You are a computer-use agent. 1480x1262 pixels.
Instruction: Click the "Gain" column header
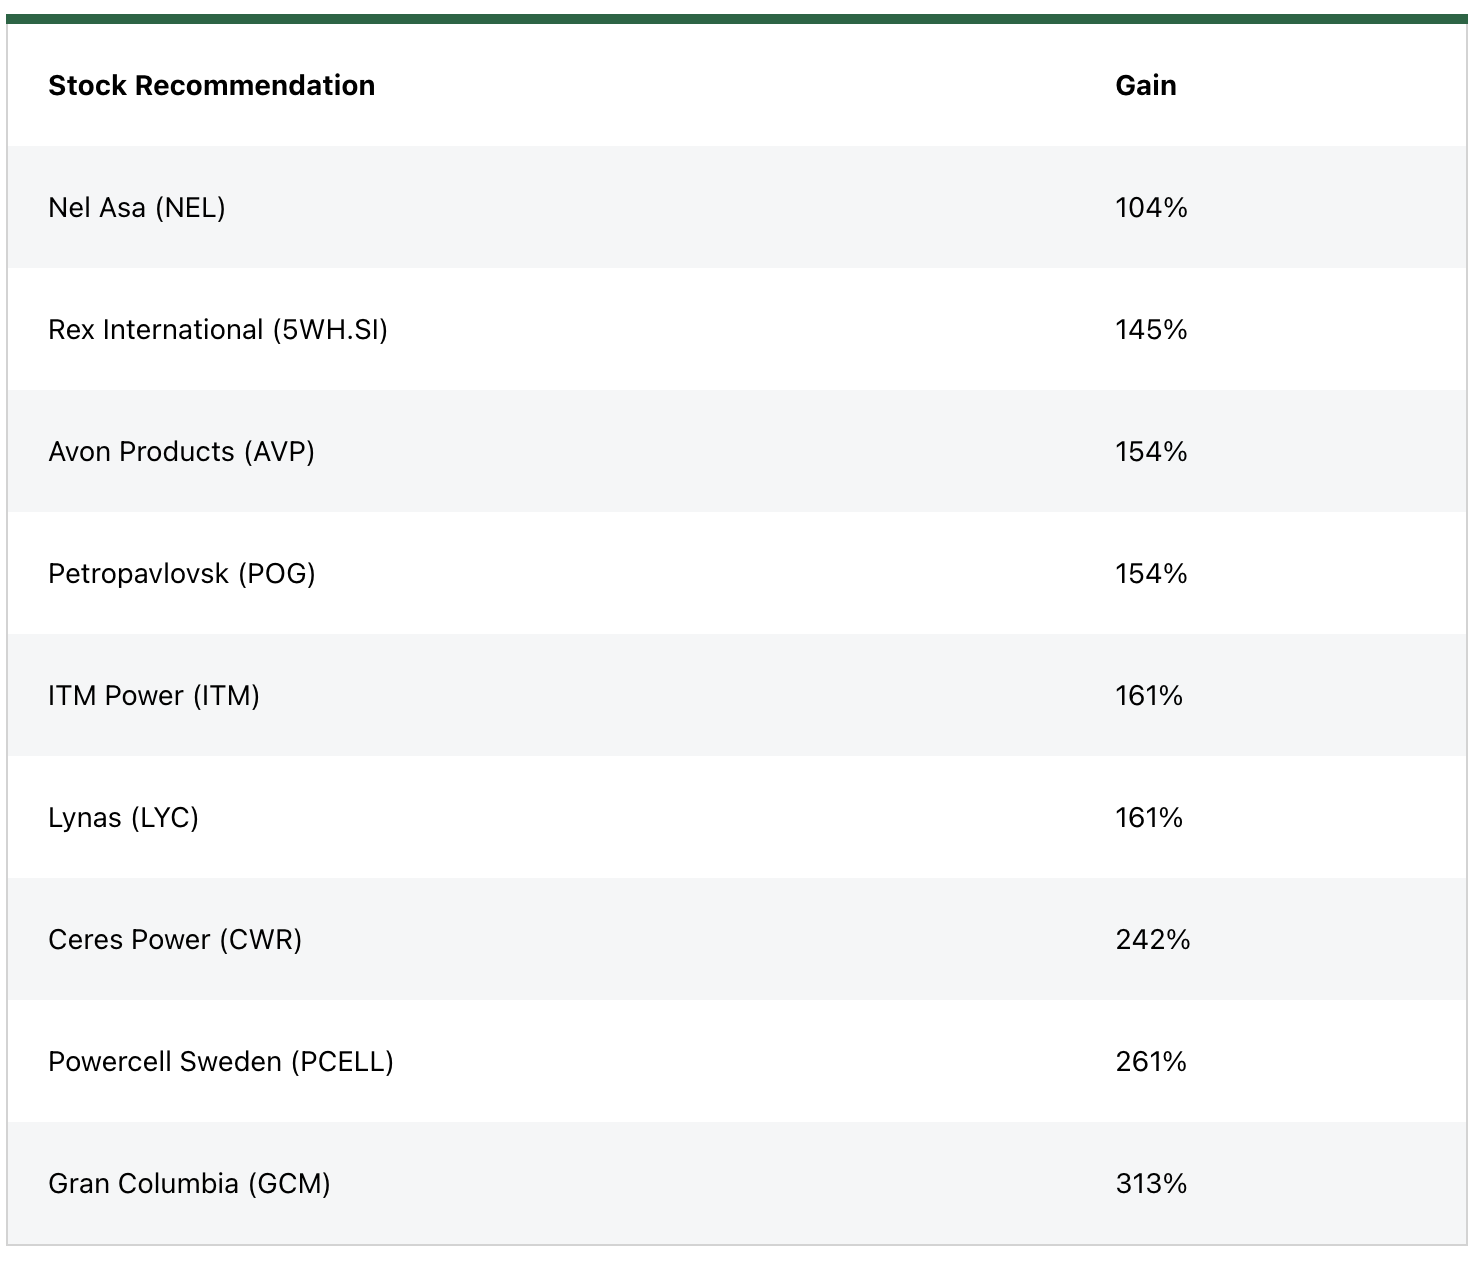click(x=1146, y=86)
